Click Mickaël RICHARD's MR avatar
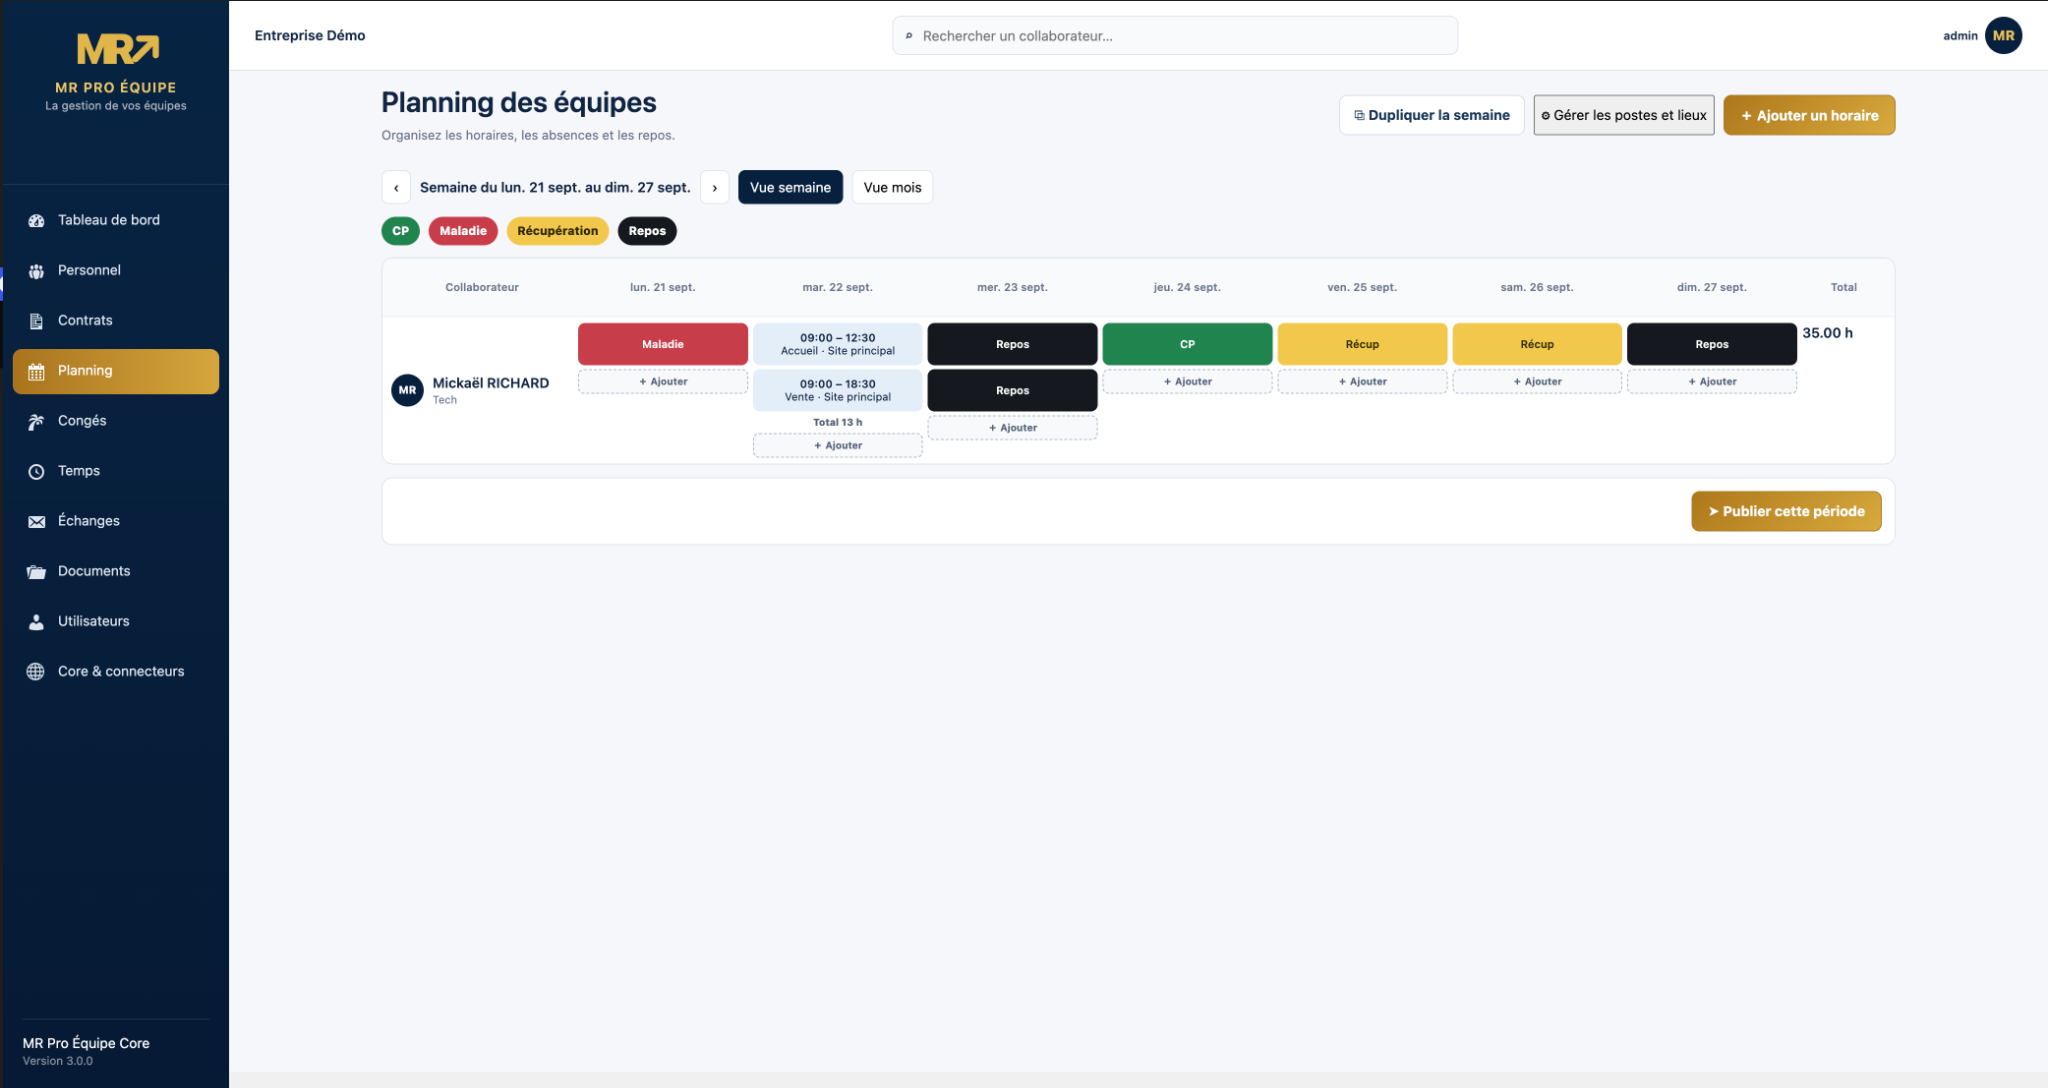Viewport: 2048px width, 1088px height. pyautogui.click(x=407, y=390)
